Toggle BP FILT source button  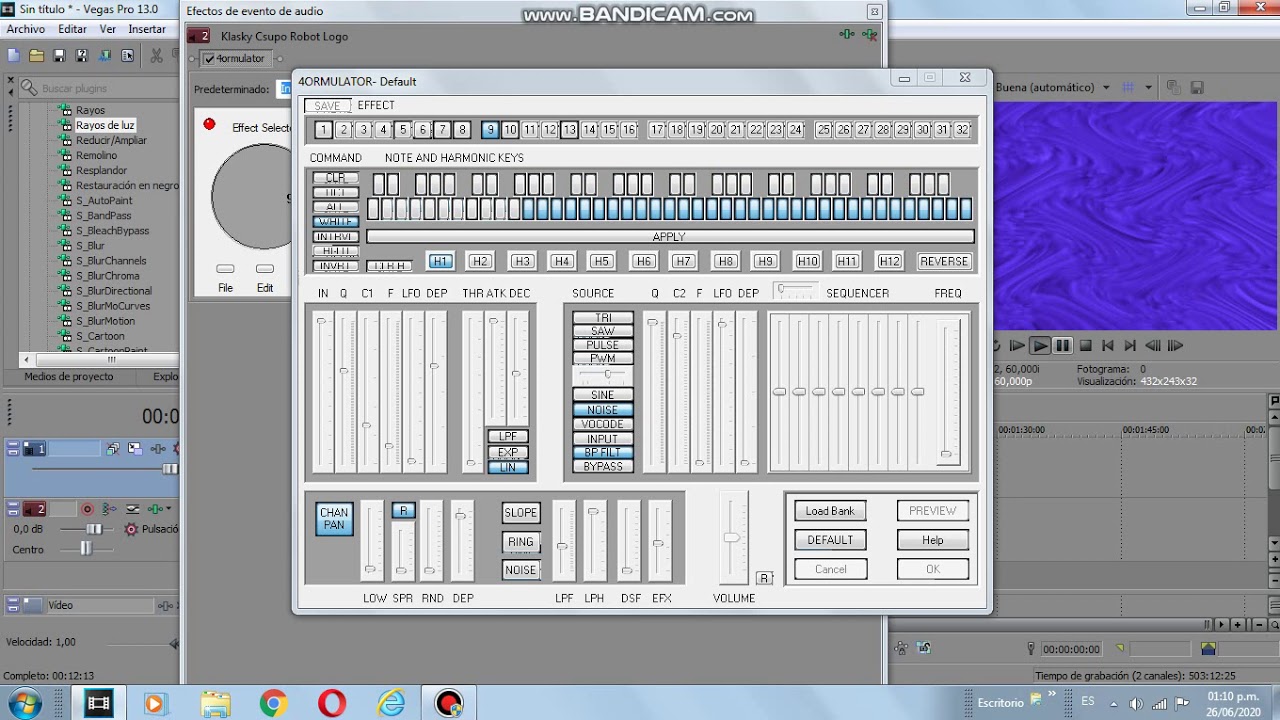[602, 452]
